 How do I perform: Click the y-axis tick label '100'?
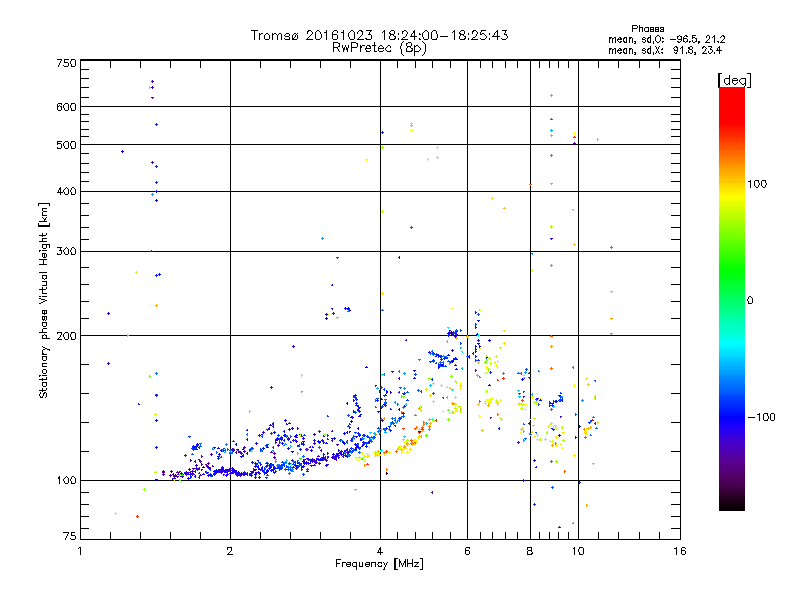click(66, 480)
